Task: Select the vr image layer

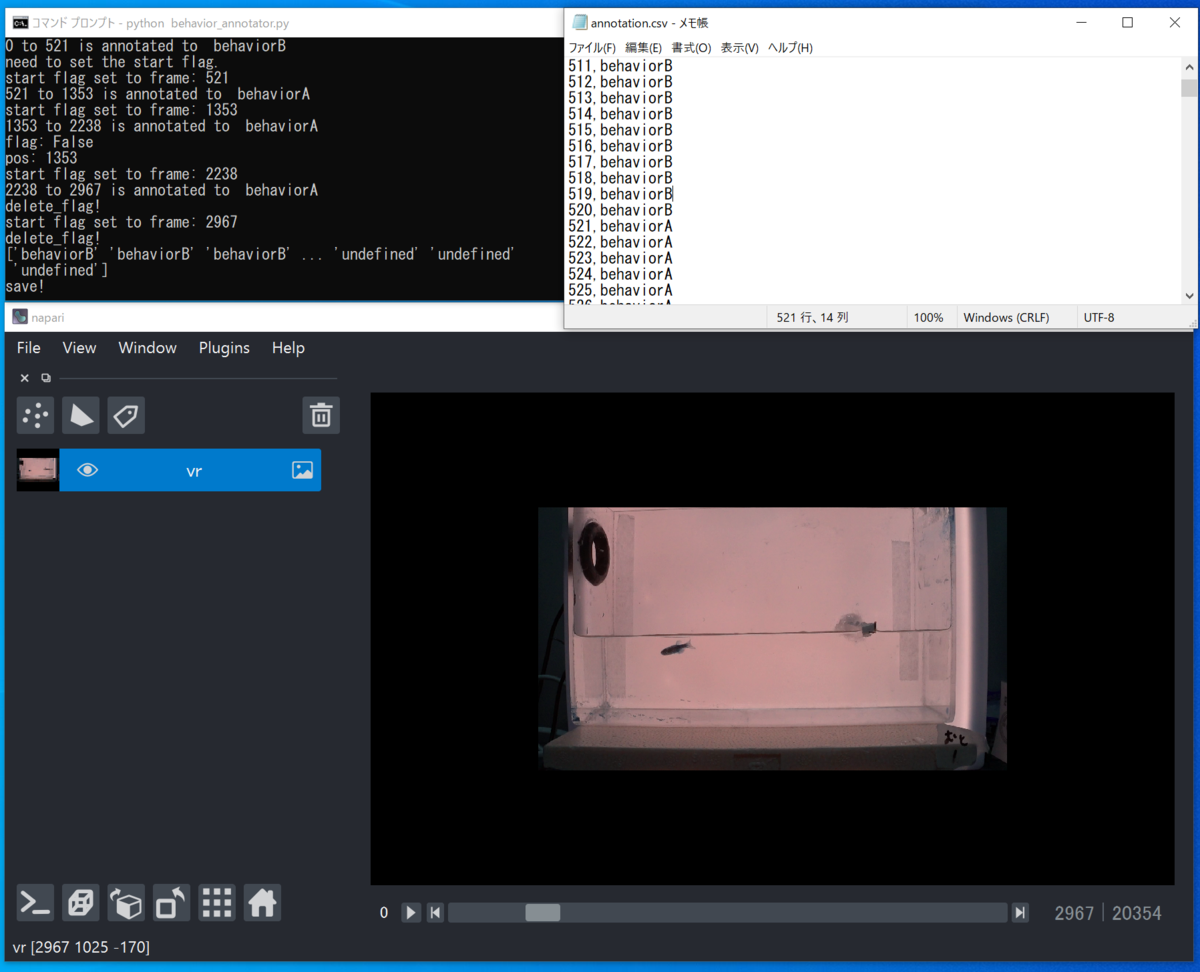Action: (x=193, y=470)
